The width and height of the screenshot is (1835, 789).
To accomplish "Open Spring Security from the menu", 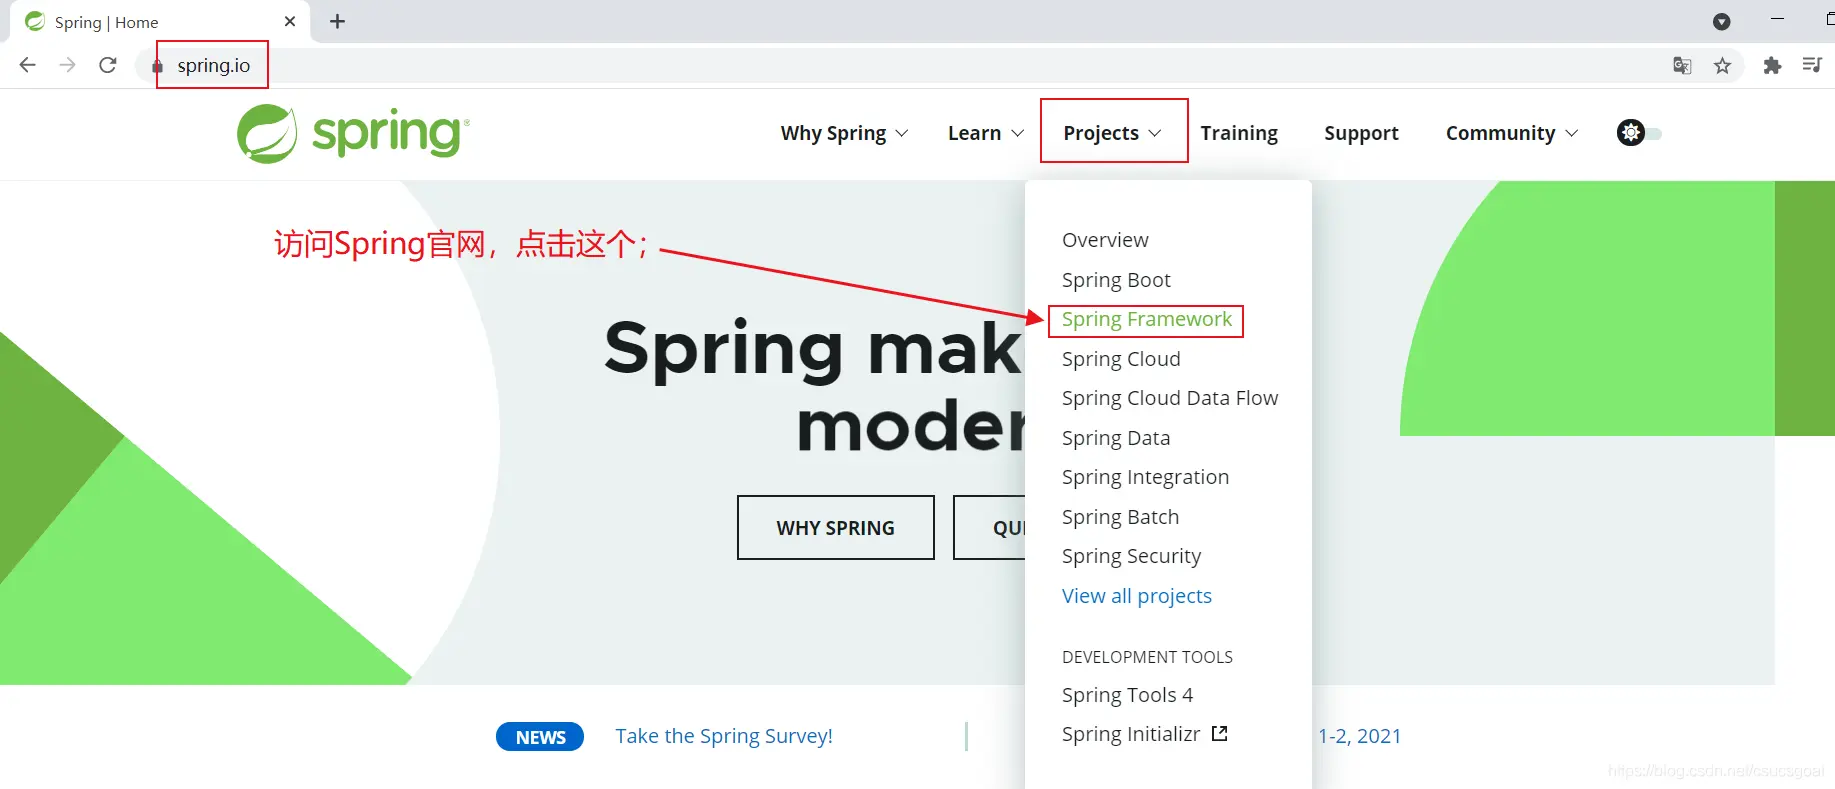I will point(1131,556).
